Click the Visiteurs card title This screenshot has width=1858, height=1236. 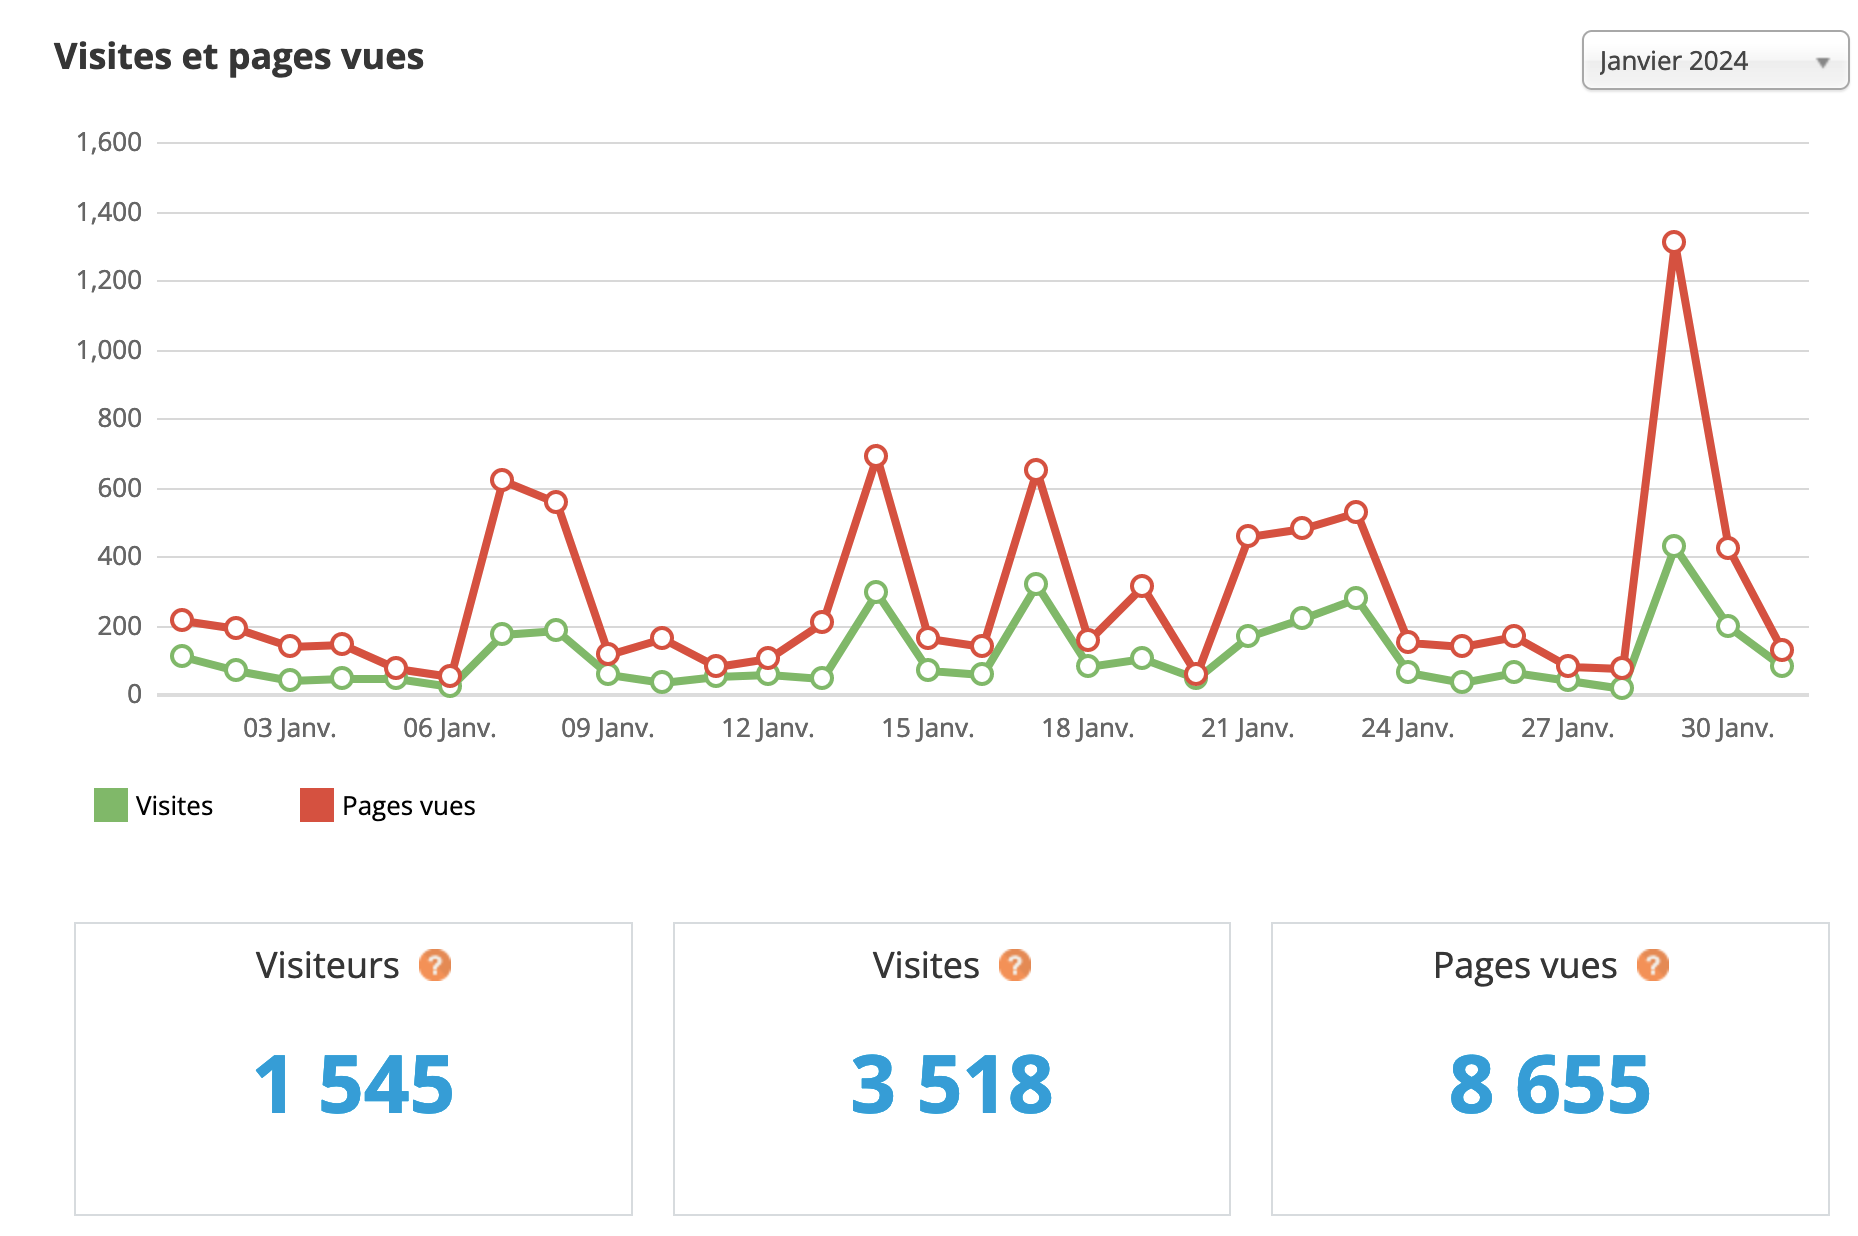pyautogui.click(x=327, y=965)
